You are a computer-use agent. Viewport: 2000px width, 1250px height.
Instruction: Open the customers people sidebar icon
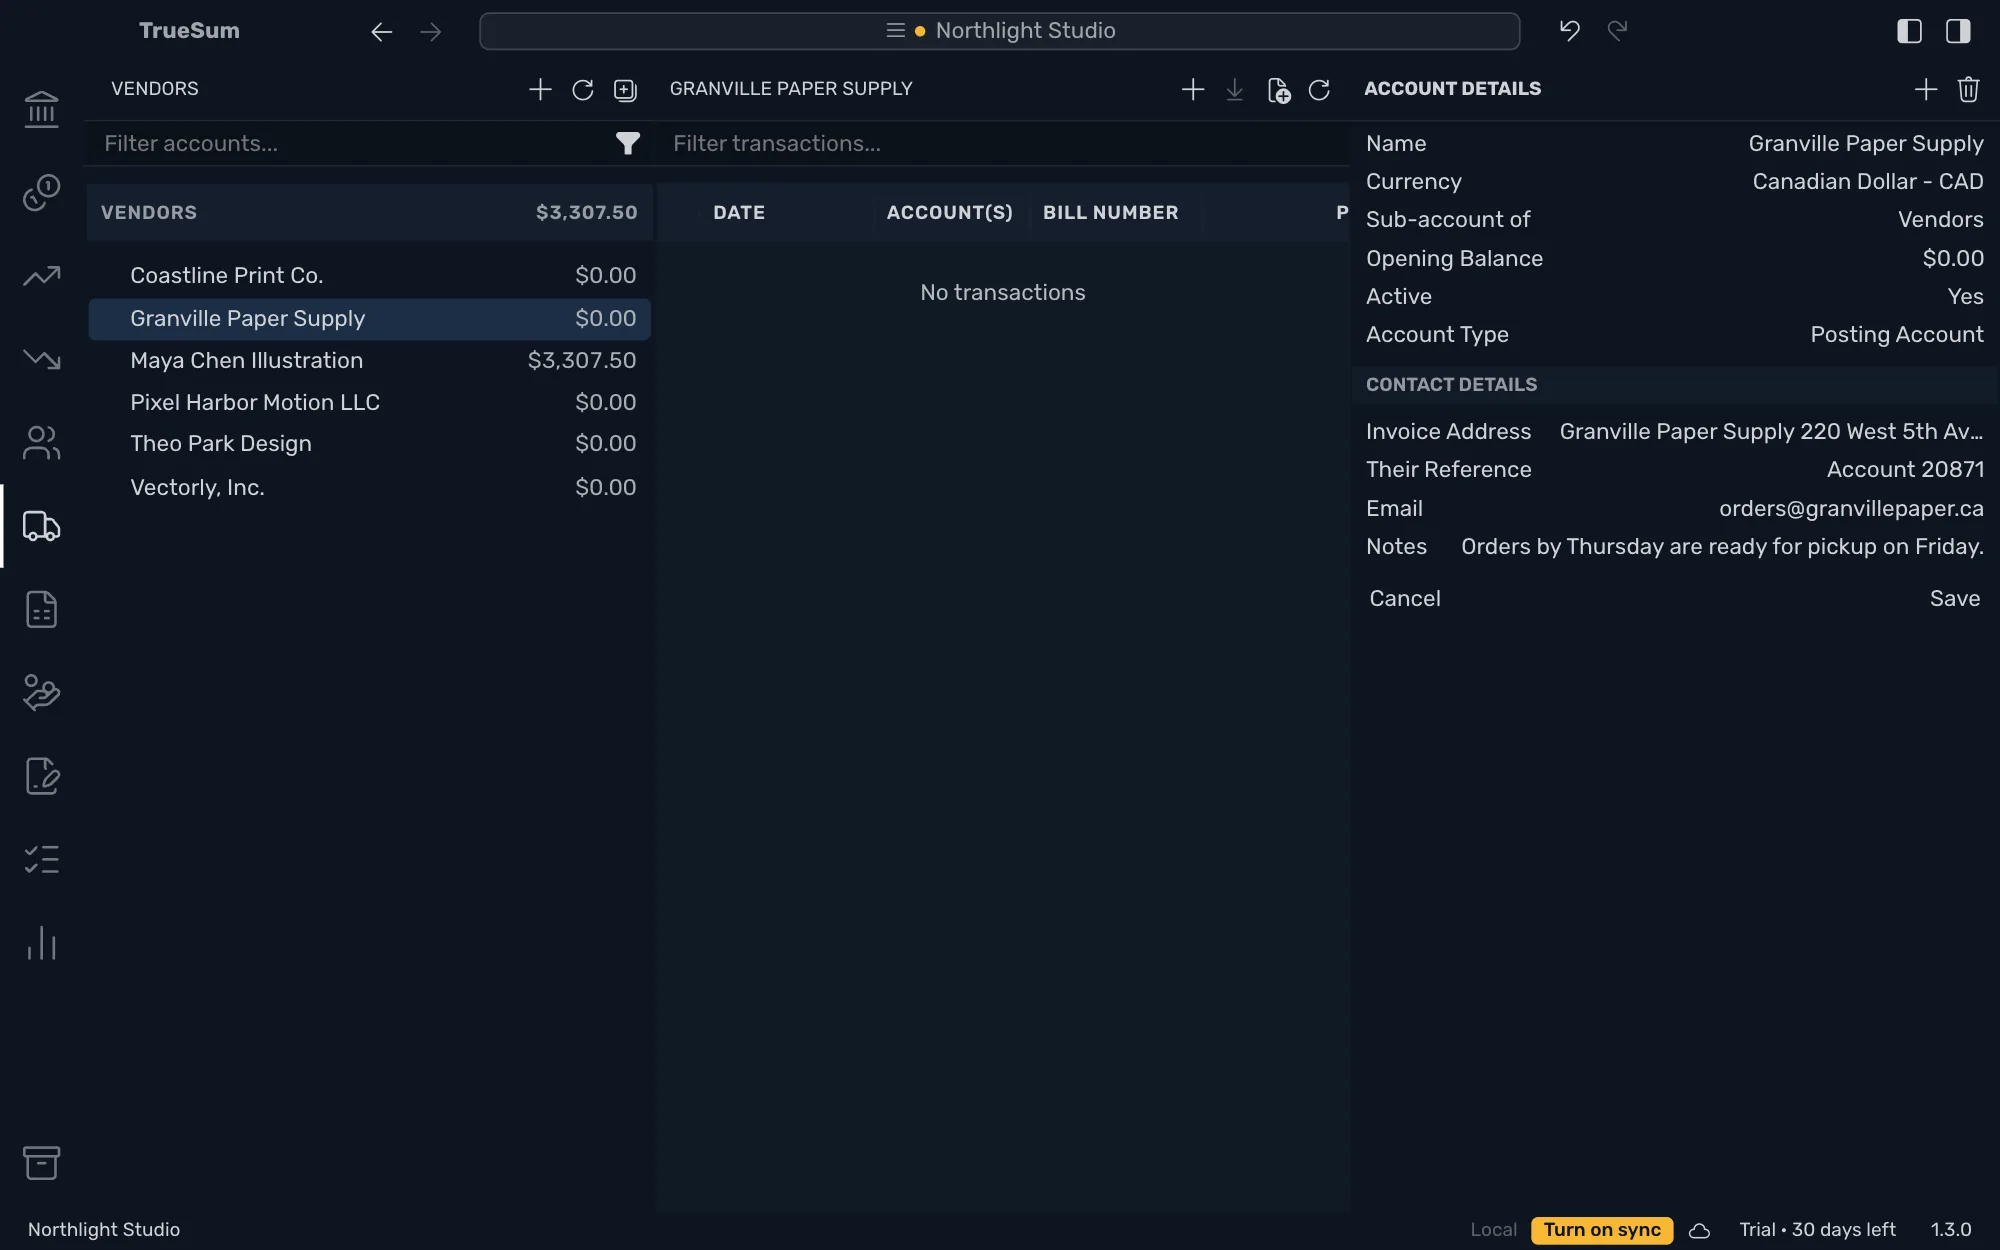click(x=41, y=442)
